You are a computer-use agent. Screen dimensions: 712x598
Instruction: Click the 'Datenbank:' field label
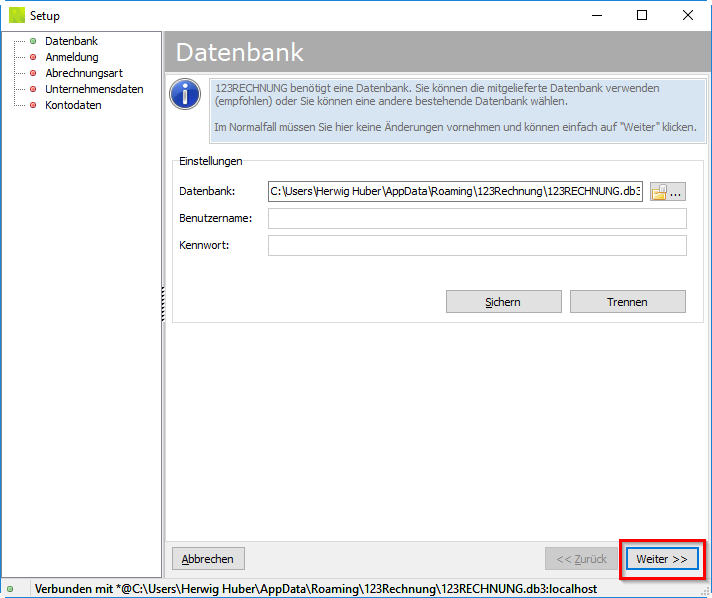pos(207,191)
